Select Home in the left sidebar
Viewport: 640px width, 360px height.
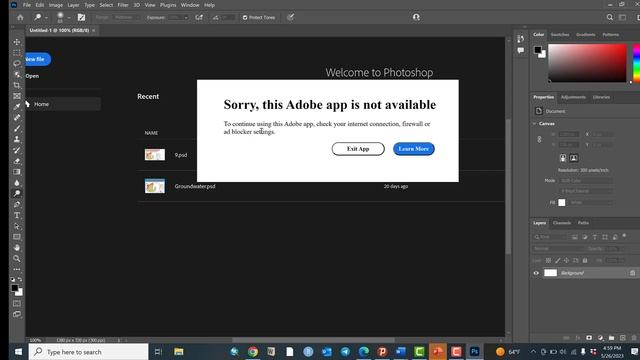click(63, 104)
